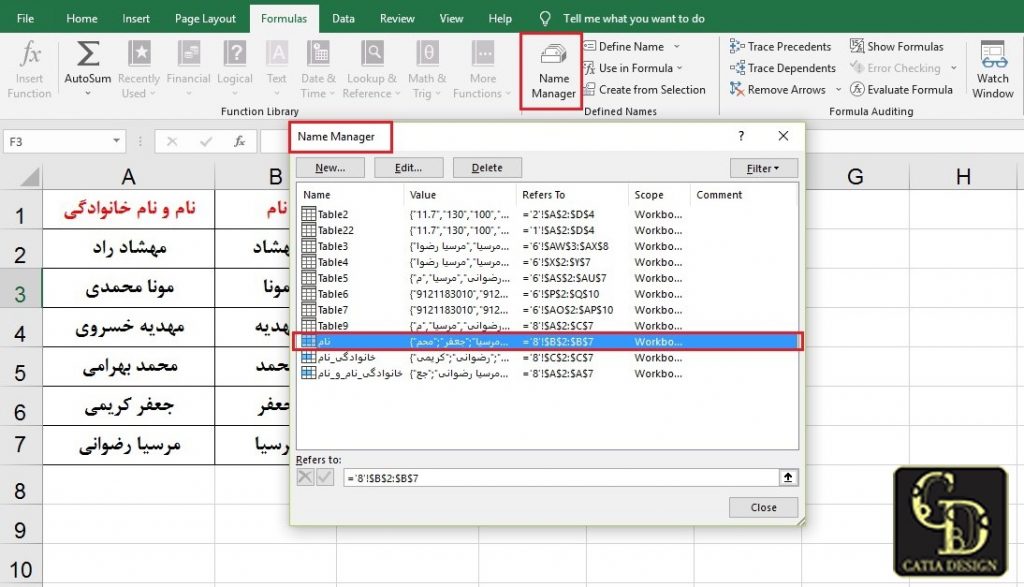Click the formula bar fx icon
This screenshot has height=587, width=1024.
[240, 142]
